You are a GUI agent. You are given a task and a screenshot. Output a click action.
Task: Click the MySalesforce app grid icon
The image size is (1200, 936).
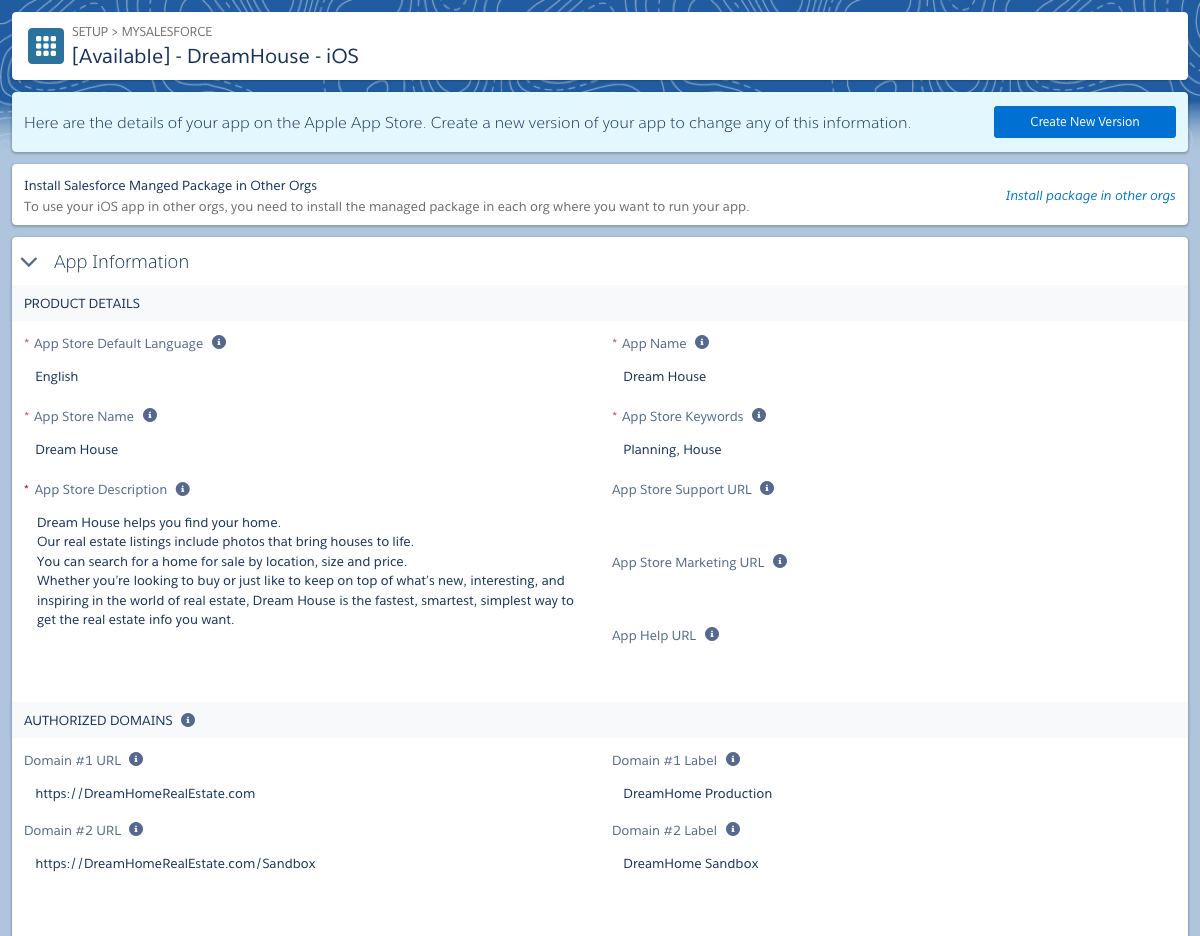point(46,46)
